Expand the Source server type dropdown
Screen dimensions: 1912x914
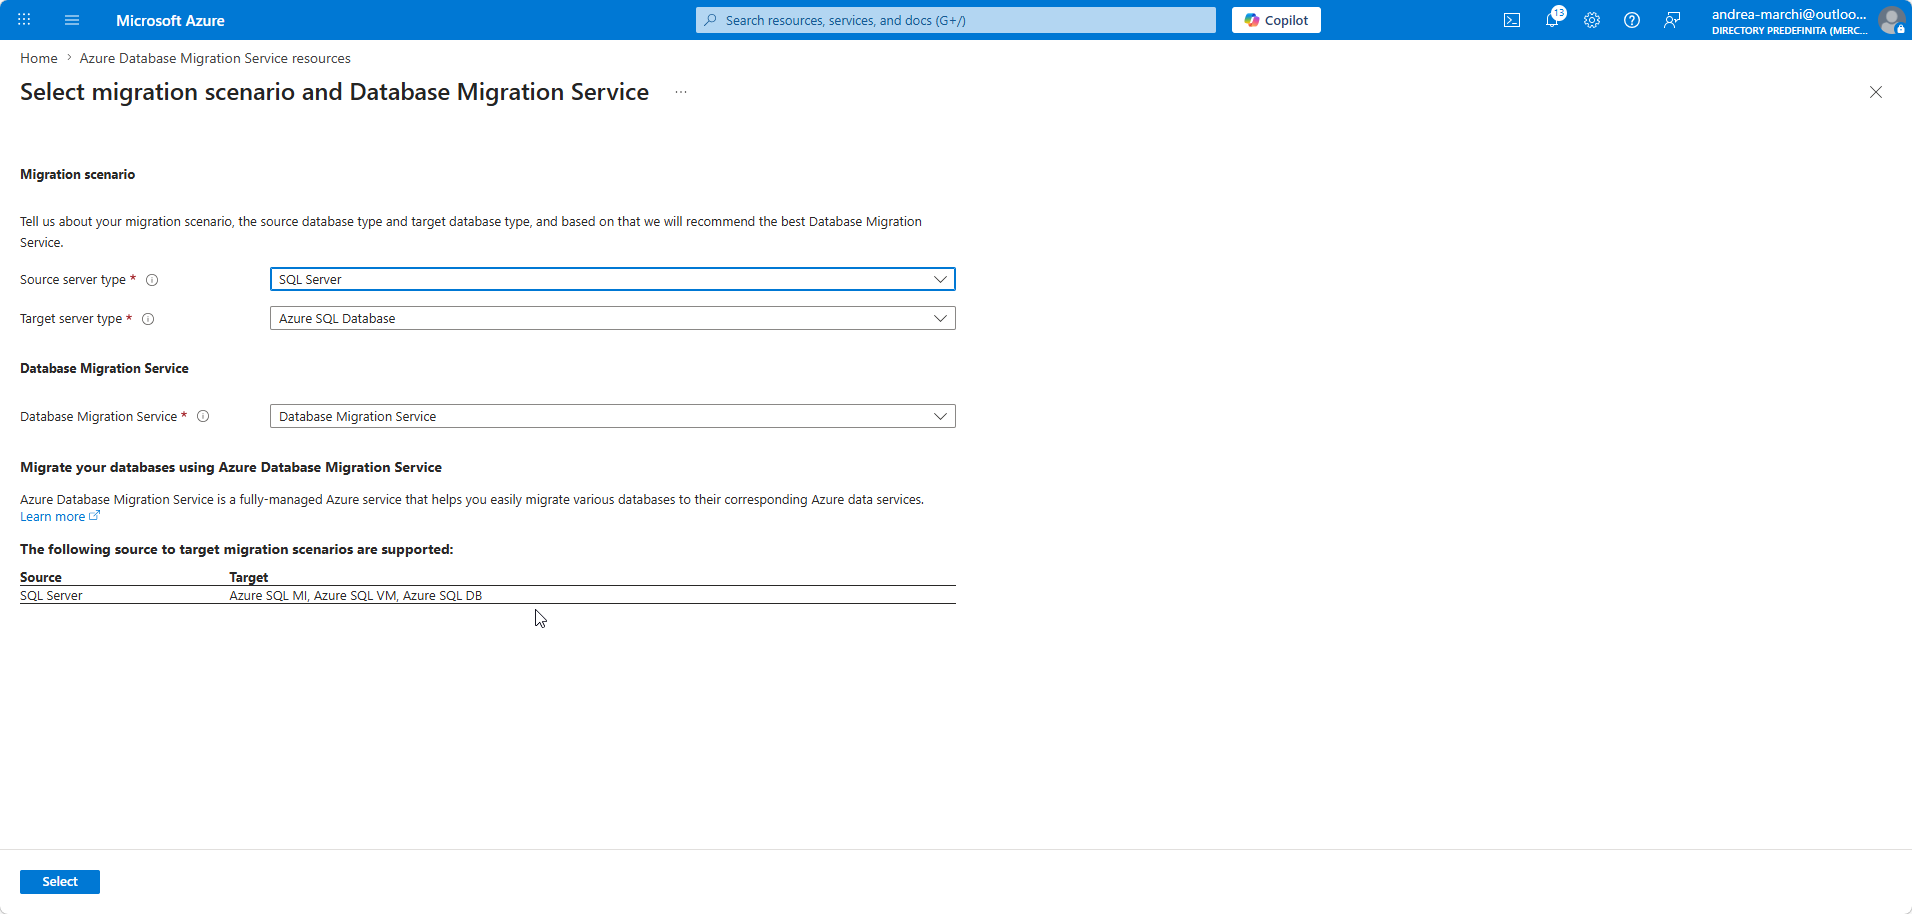(612, 279)
